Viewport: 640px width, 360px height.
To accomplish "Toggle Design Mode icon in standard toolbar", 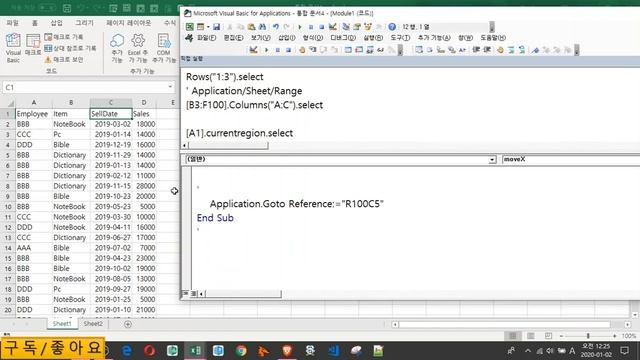I will click(333, 27).
